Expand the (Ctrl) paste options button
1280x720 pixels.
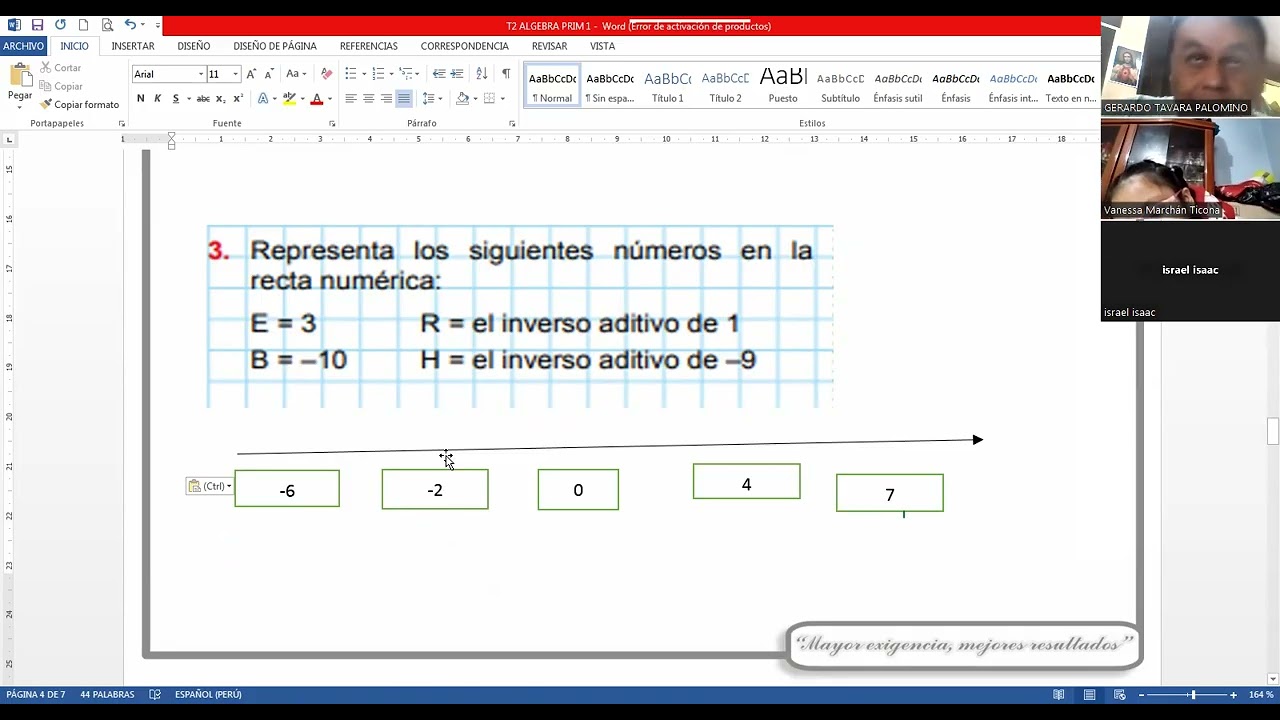(210, 486)
